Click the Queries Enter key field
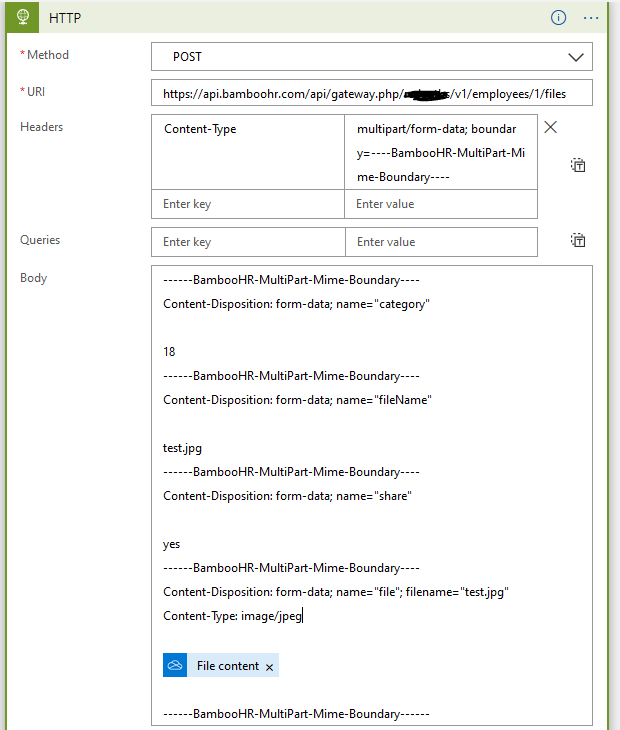 (x=247, y=242)
